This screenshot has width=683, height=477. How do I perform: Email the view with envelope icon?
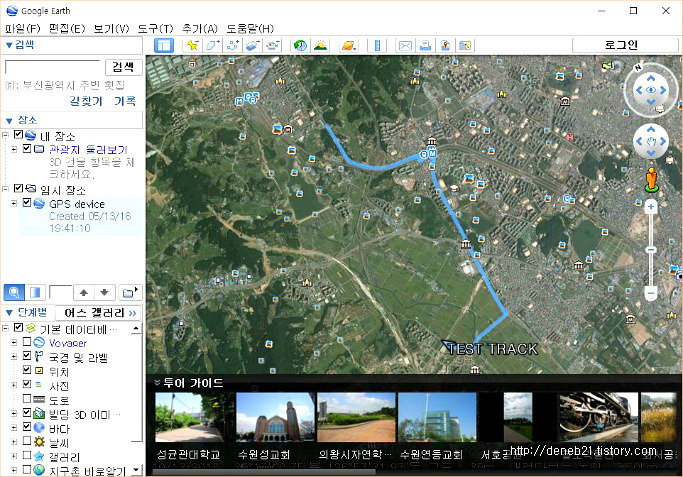[x=405, y=45]
